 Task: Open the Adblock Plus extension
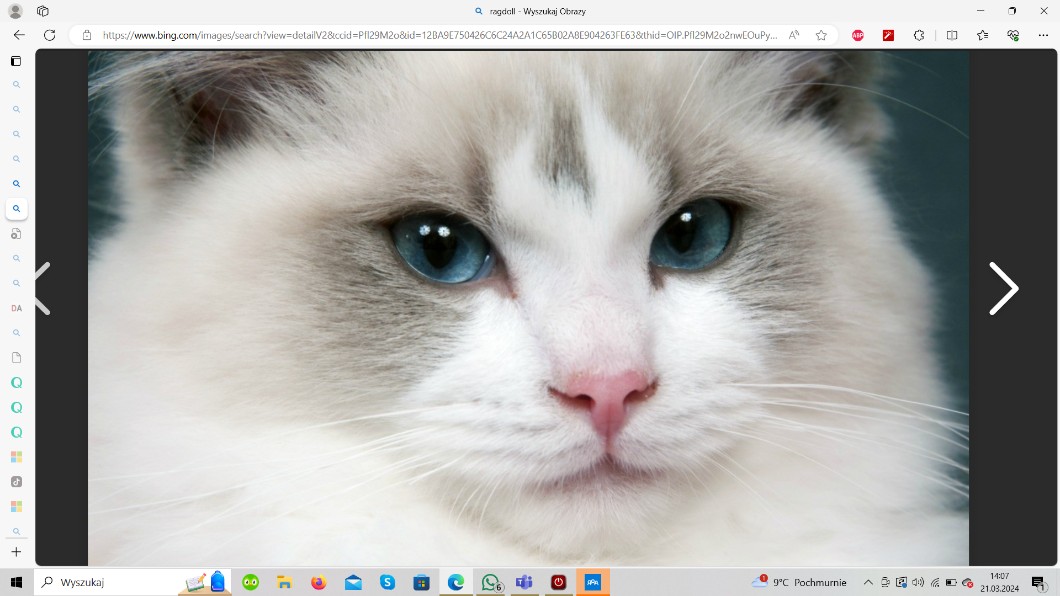[857, 35]
